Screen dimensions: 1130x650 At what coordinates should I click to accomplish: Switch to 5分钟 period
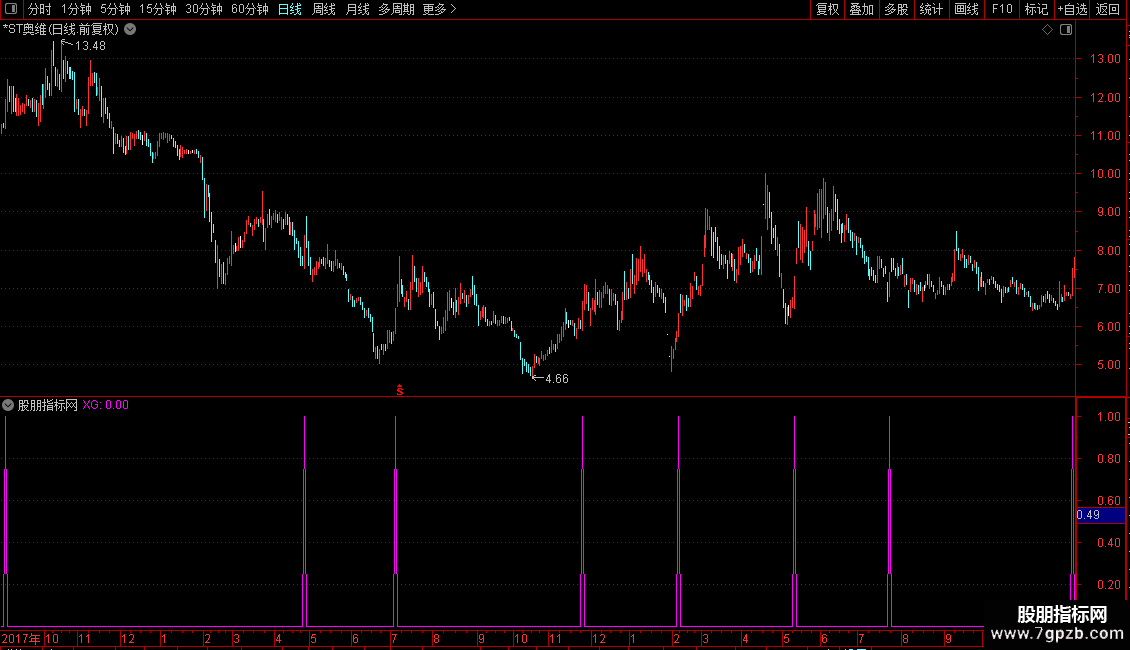click(115, 9)
